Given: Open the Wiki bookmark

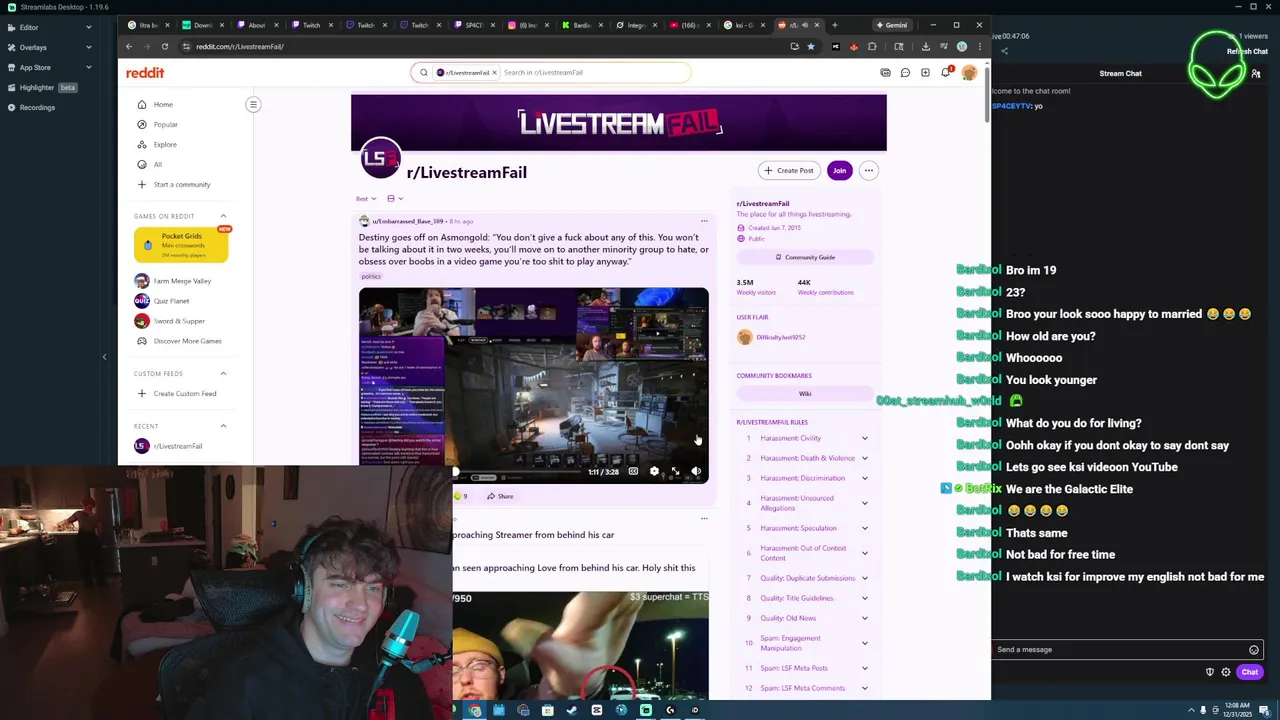Looking at the screenshot, I should [805, 394].
